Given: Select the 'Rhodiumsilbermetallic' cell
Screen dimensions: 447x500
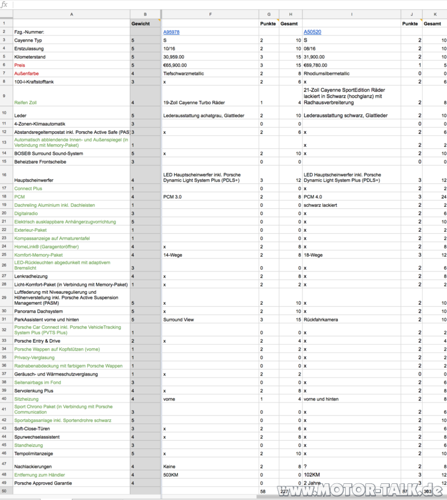Looking at the screenshot, I should [351, 73].
